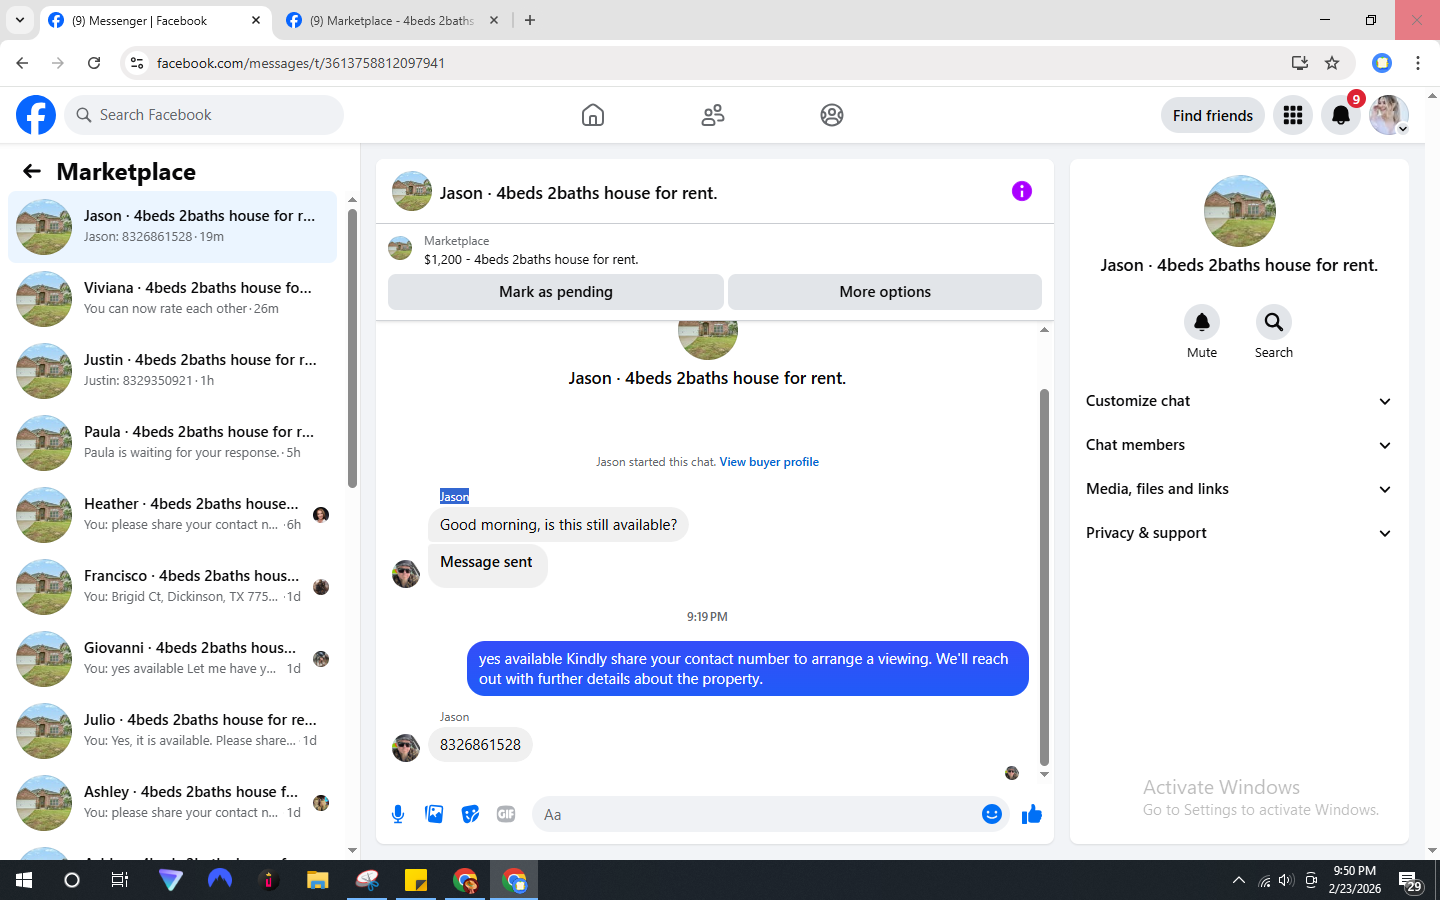This screenshot has width=1440, height=900.
Task: Open the $1,200 Marketplace listing link
Action: pyautogui.click(x=531, y=259)
